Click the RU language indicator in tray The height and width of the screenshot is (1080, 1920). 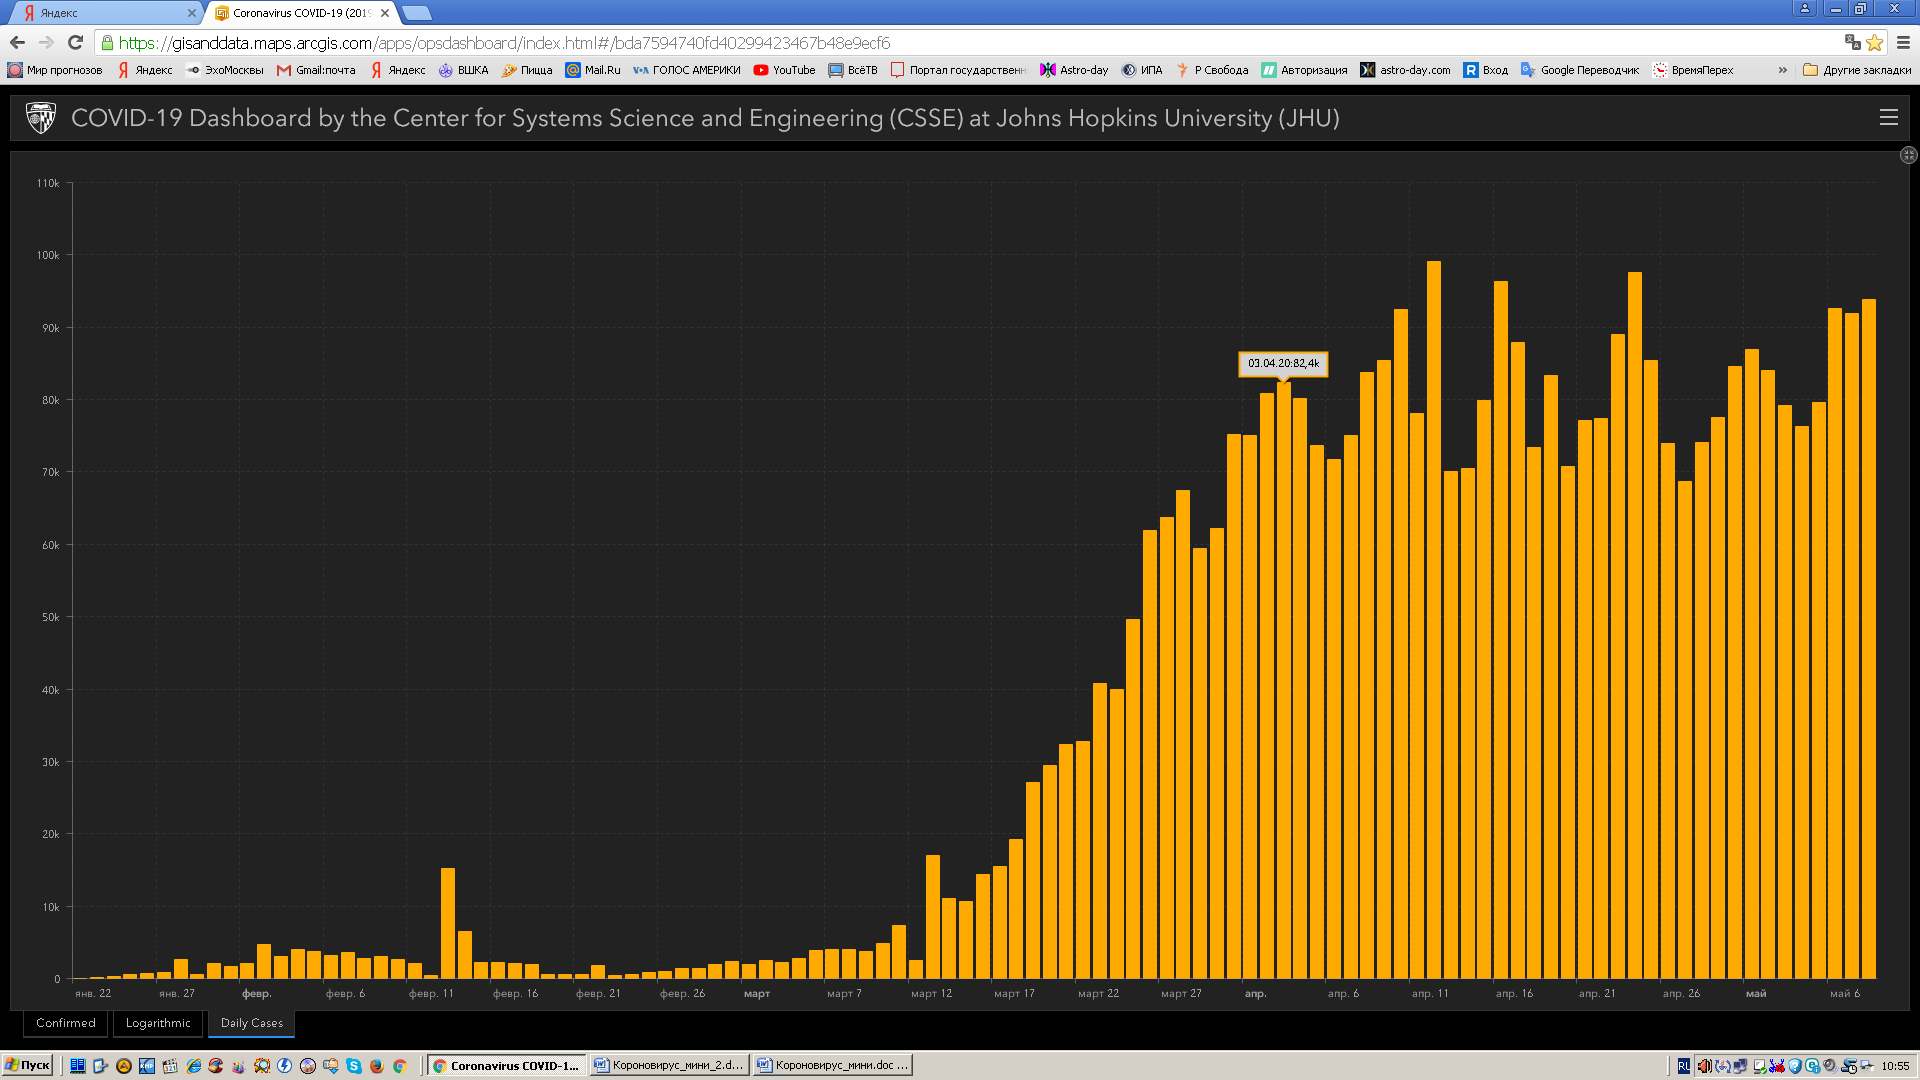point(1683,1066)
